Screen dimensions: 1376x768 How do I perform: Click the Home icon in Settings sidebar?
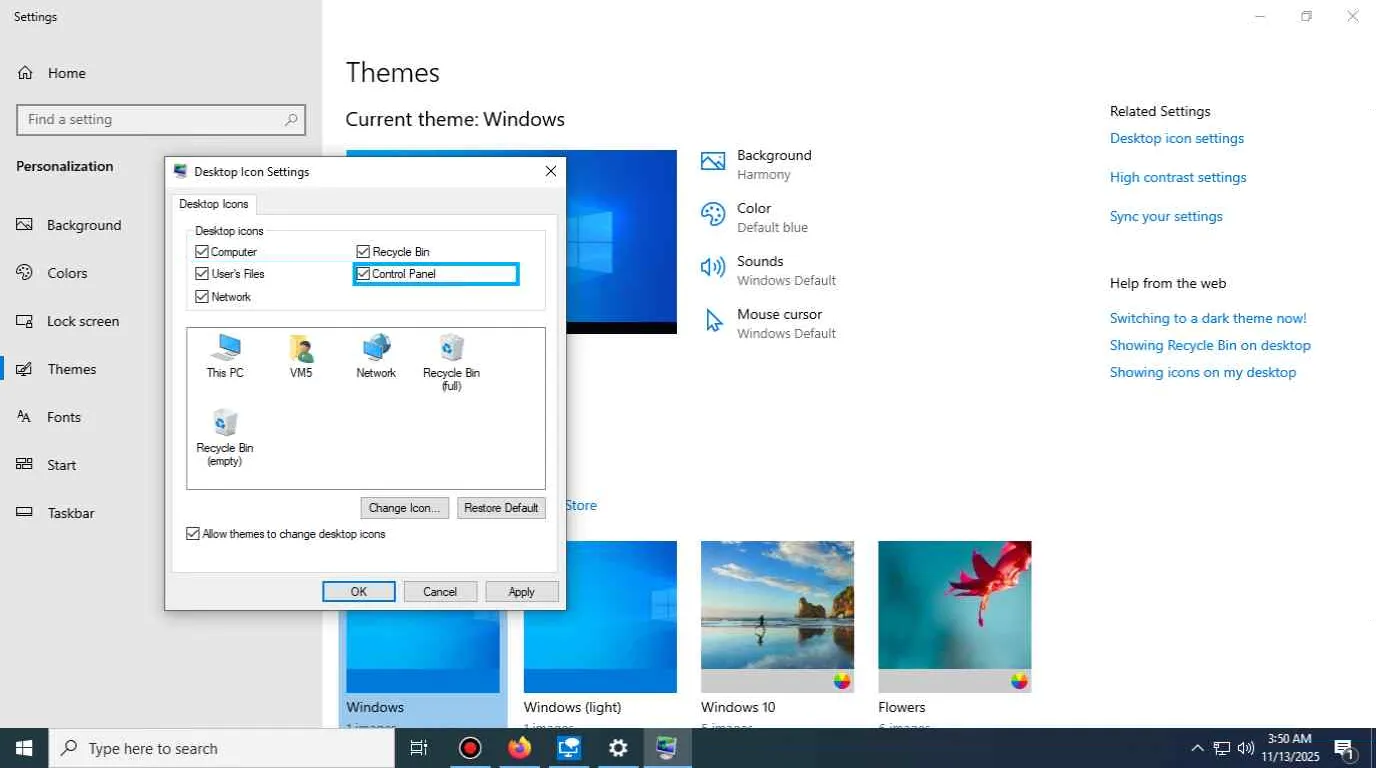26,73
